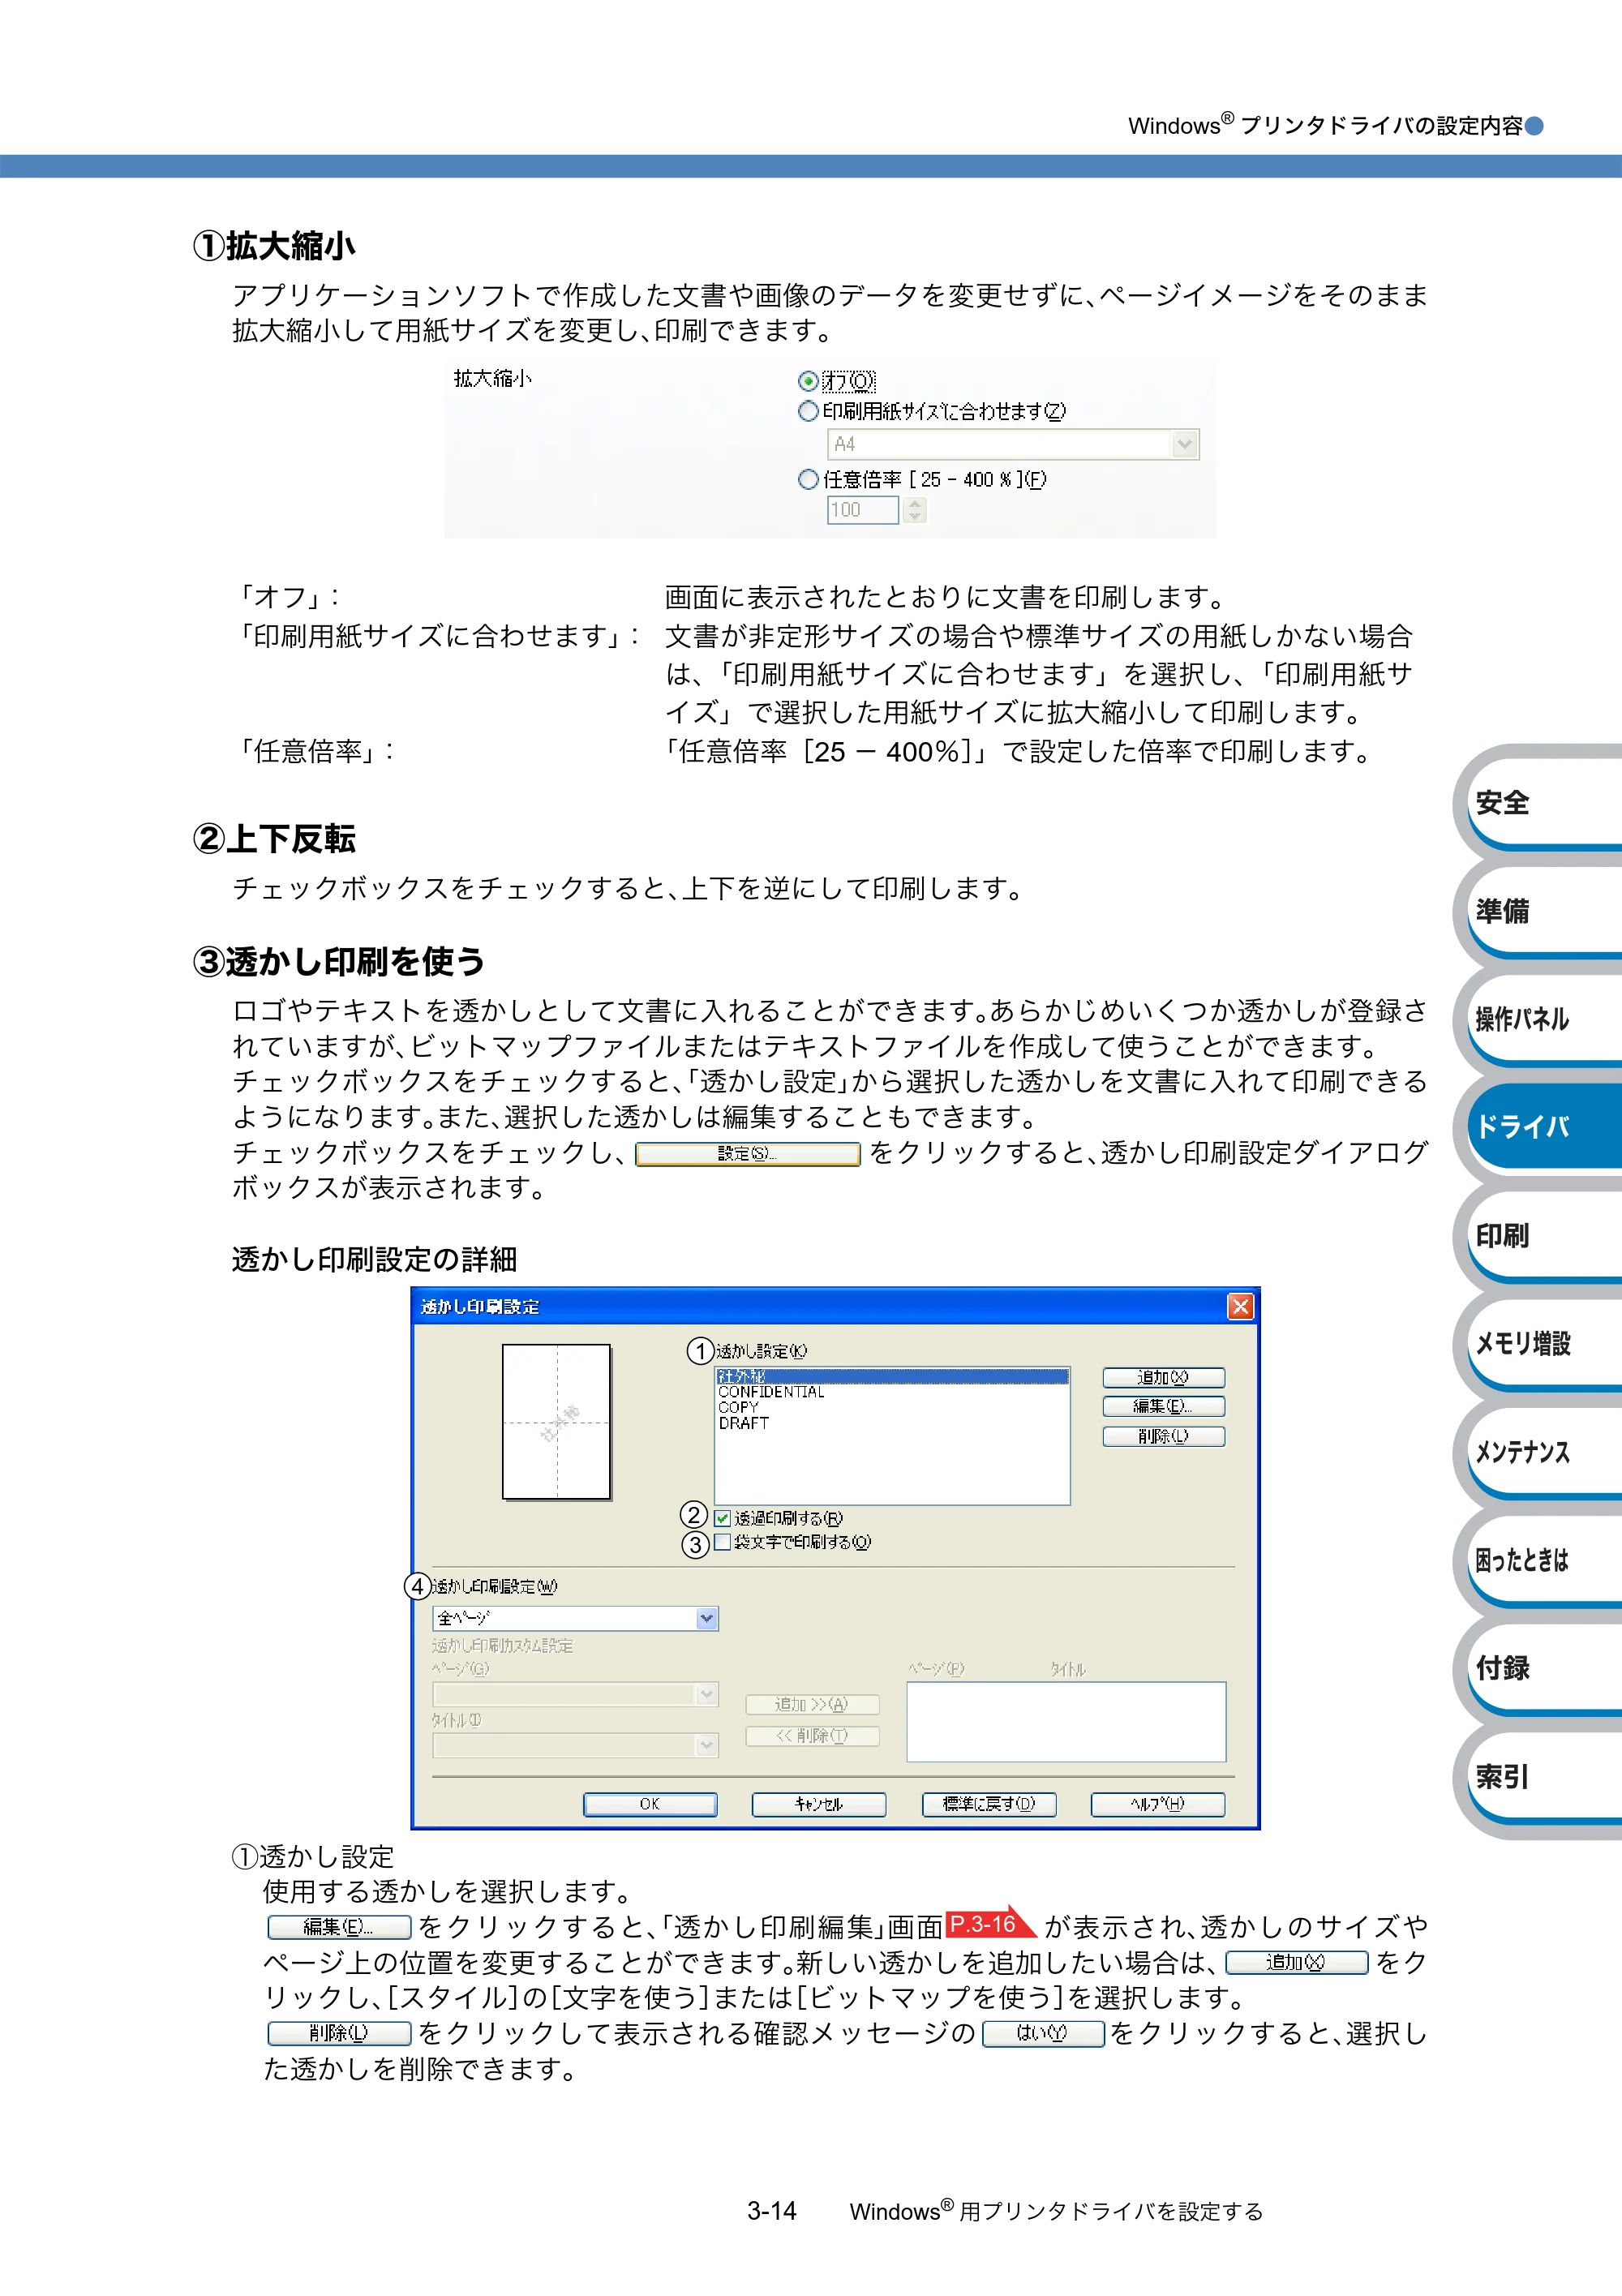Click the scaling percentage spinner arrows

(915, 510)
